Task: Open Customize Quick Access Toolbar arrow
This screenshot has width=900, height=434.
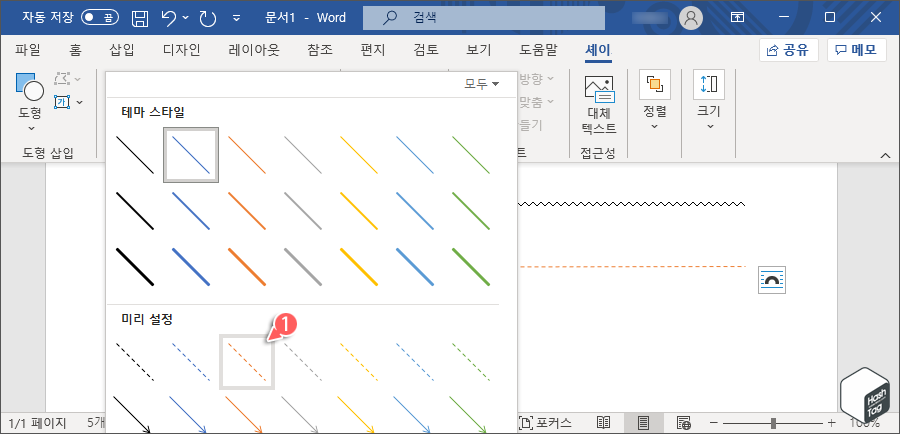Action: pyautogui.click(x=236, y=18)
